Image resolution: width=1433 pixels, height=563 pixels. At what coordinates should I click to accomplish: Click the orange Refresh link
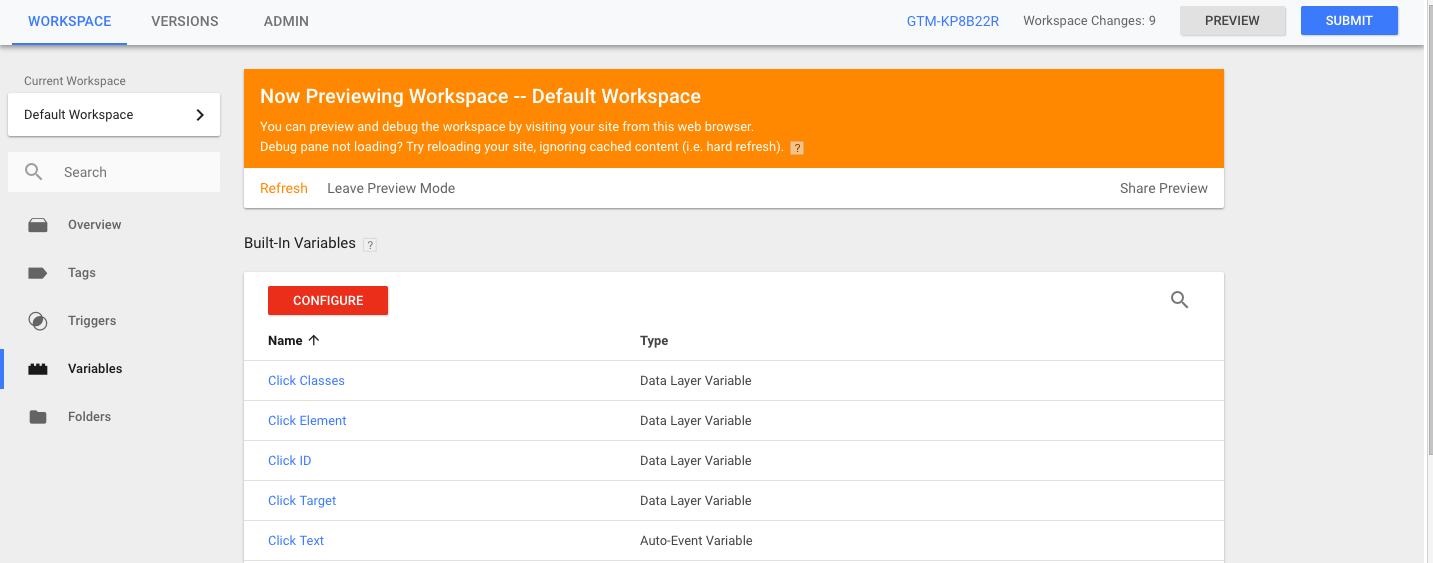tap(284, 188)
